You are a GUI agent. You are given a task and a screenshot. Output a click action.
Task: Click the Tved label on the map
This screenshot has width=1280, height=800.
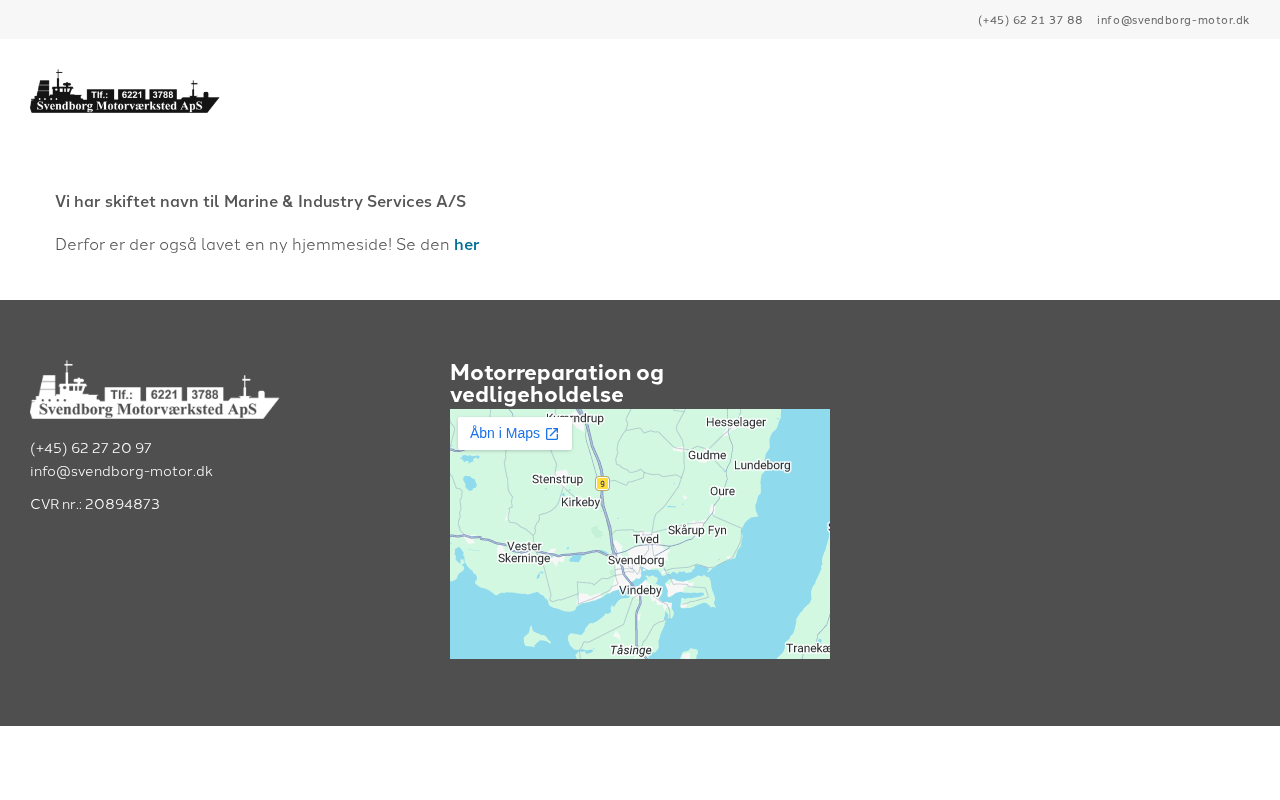[x=647, y=539]
